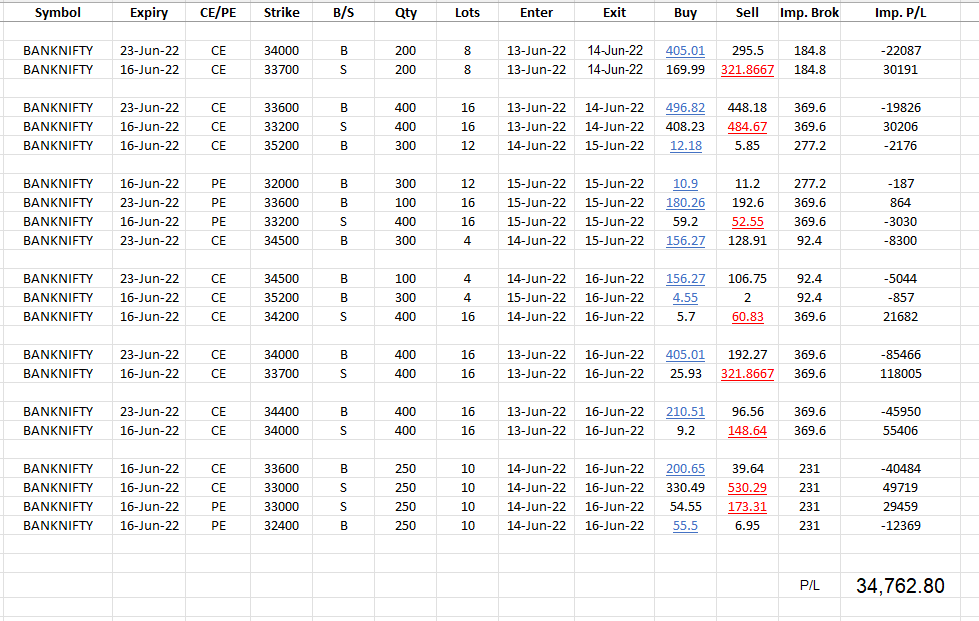Image resolution: width=979 pixels, height=621 pixels.
Task: Select the -22087 P/L cell
Action: [x=900, y=51]
